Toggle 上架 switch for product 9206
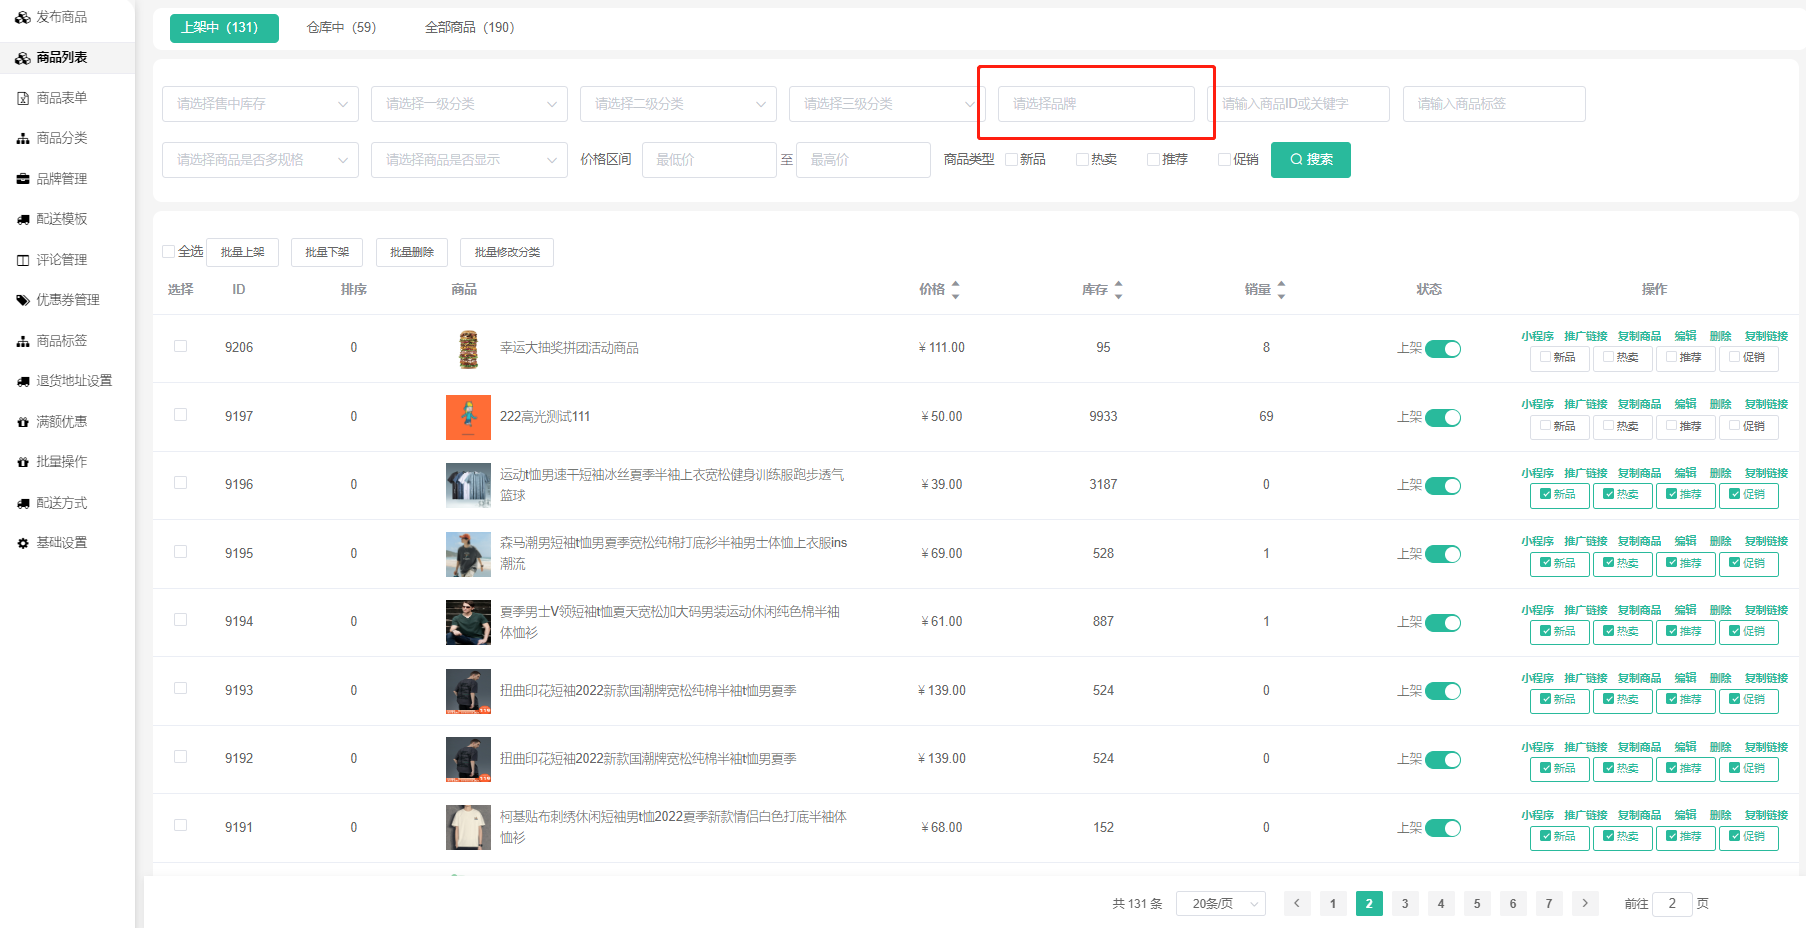 point(1442,349)
